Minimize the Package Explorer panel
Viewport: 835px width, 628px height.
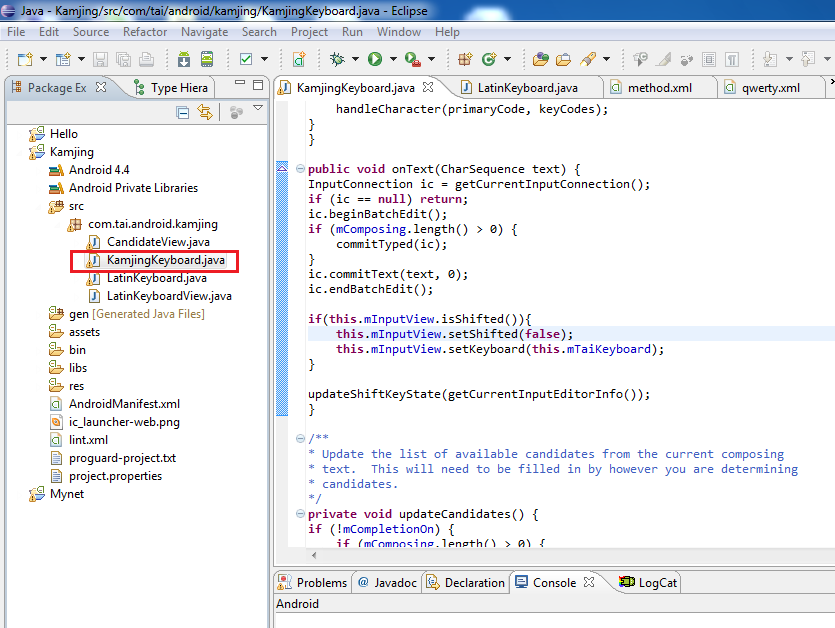coord(240,83)
